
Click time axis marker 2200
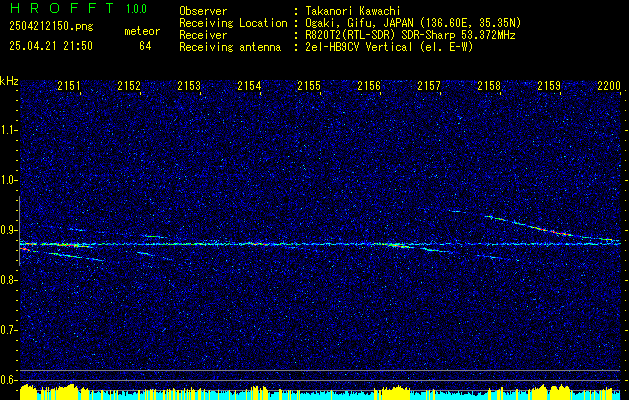click(x=609, y=86)
